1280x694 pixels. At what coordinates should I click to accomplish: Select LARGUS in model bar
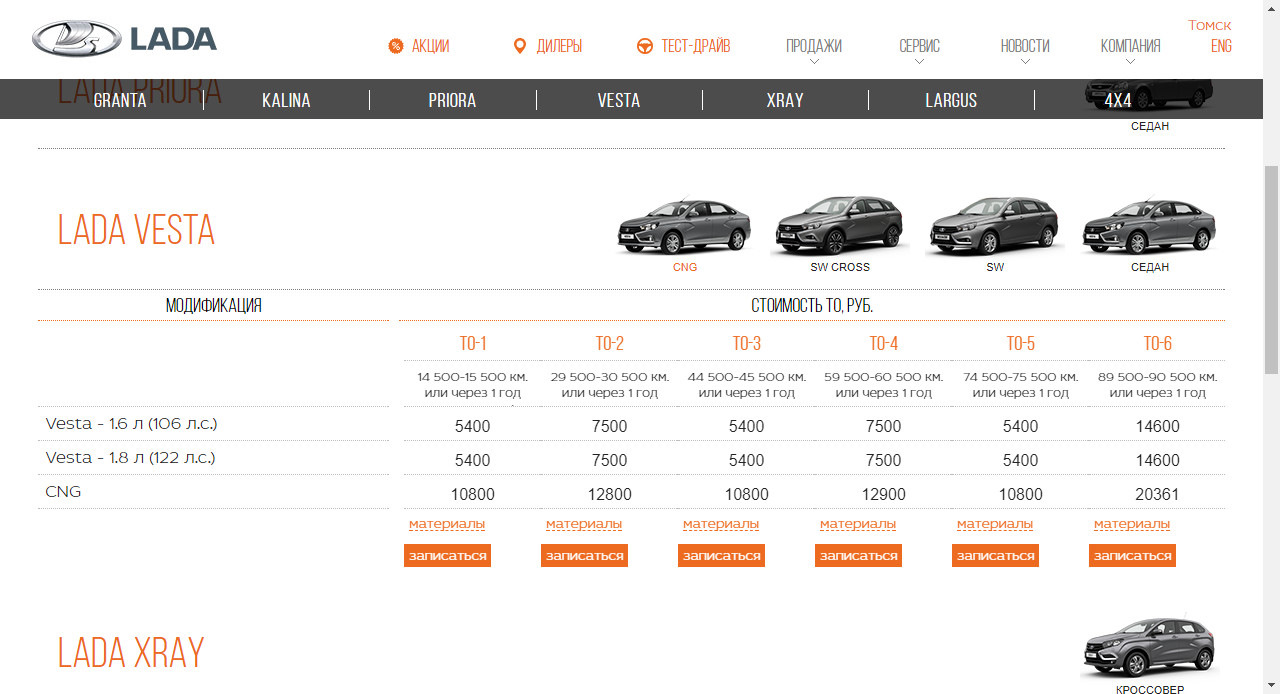click(951, 100)
